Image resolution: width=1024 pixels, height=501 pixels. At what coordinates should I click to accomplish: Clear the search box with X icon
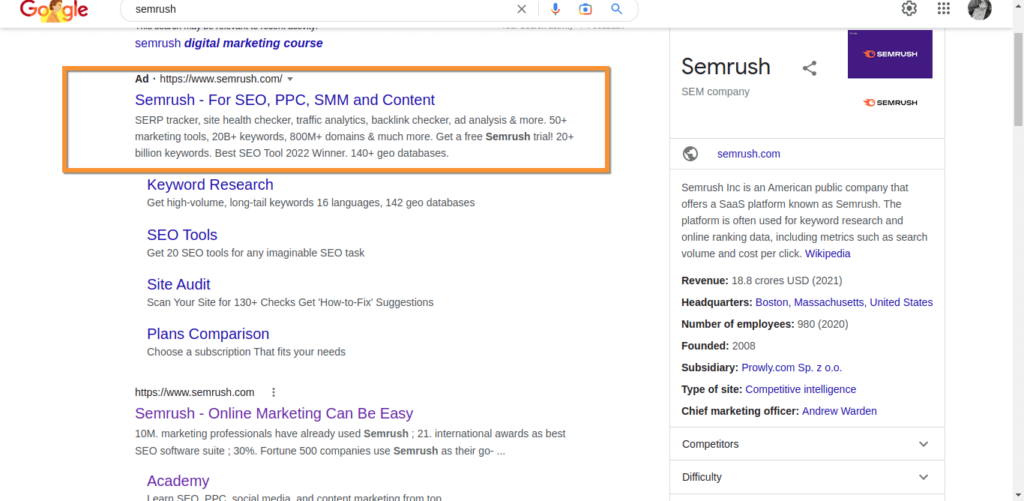click(x=521, y=9)
